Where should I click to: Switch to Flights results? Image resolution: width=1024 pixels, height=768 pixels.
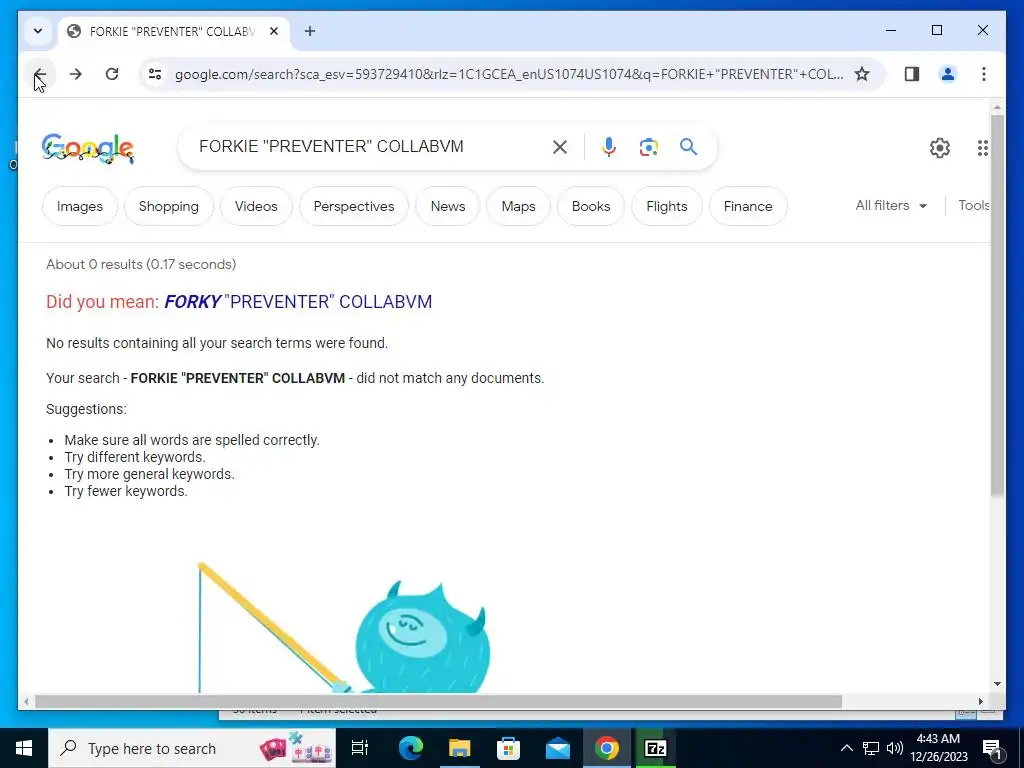point(667,206)
